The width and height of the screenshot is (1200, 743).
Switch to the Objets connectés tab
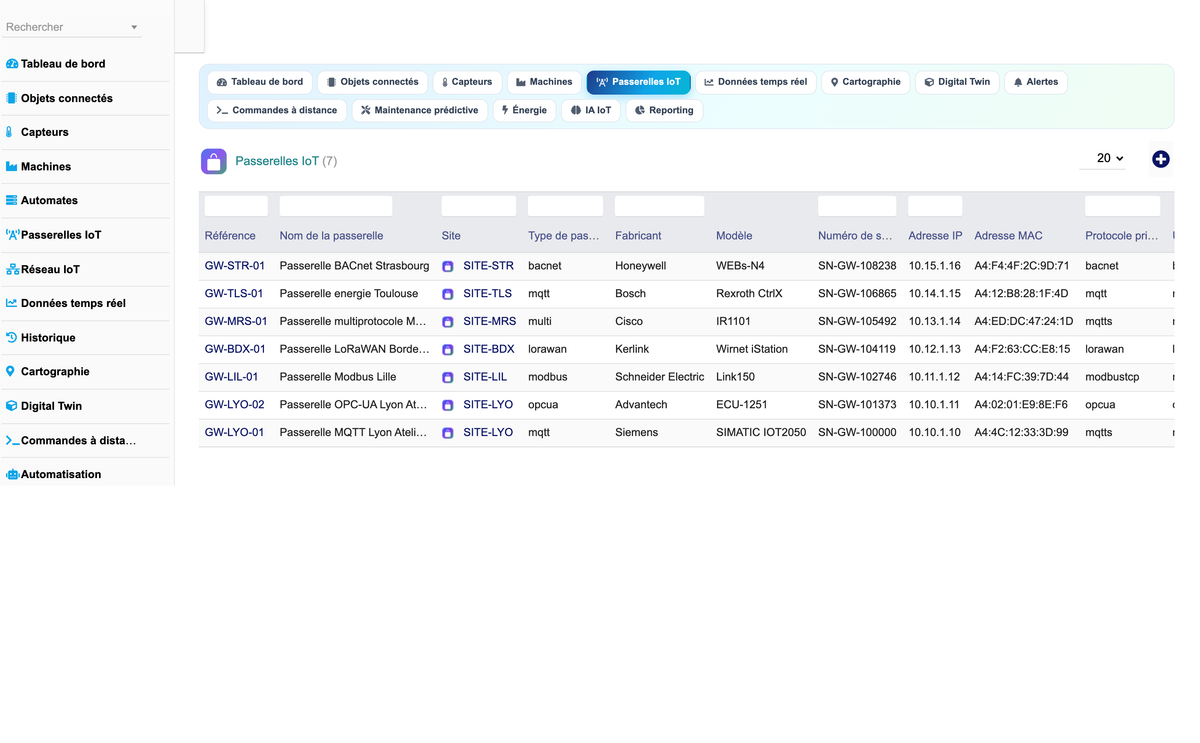[372, 82]
